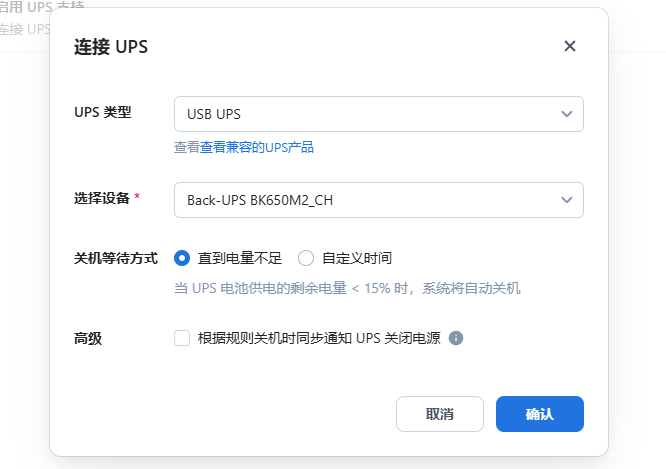Click chevron arrow of UPS 类型 field
666x469 pixels.
(x=567, y=114)
